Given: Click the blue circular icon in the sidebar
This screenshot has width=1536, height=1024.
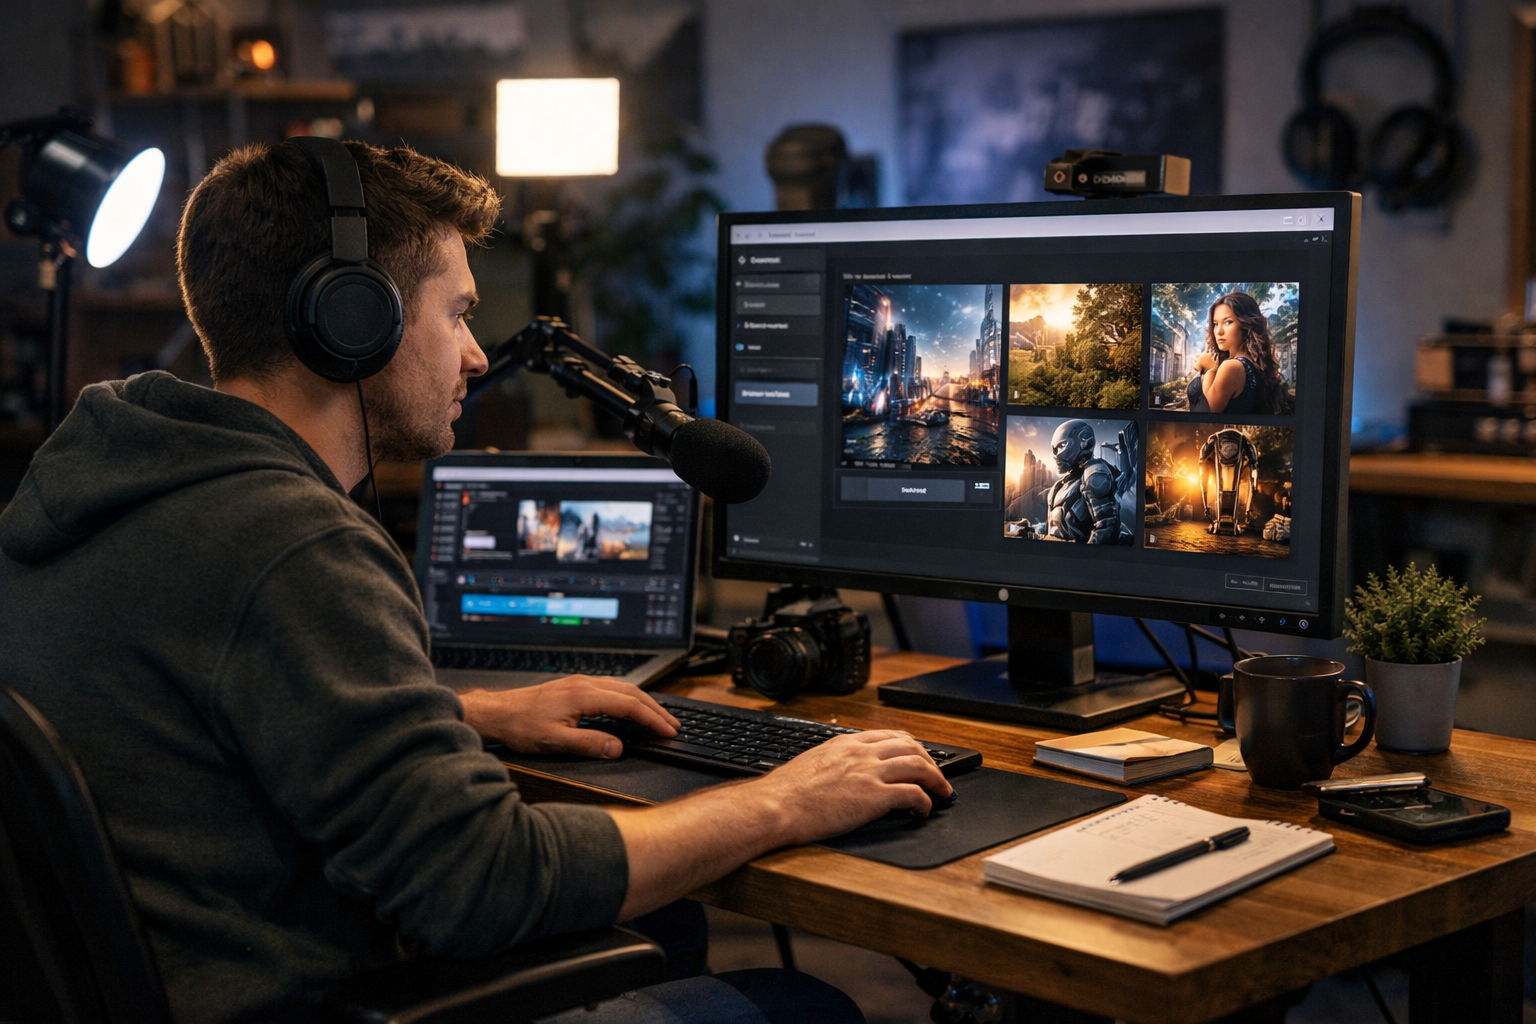Looking at the screenshot, I should (739, 347).
